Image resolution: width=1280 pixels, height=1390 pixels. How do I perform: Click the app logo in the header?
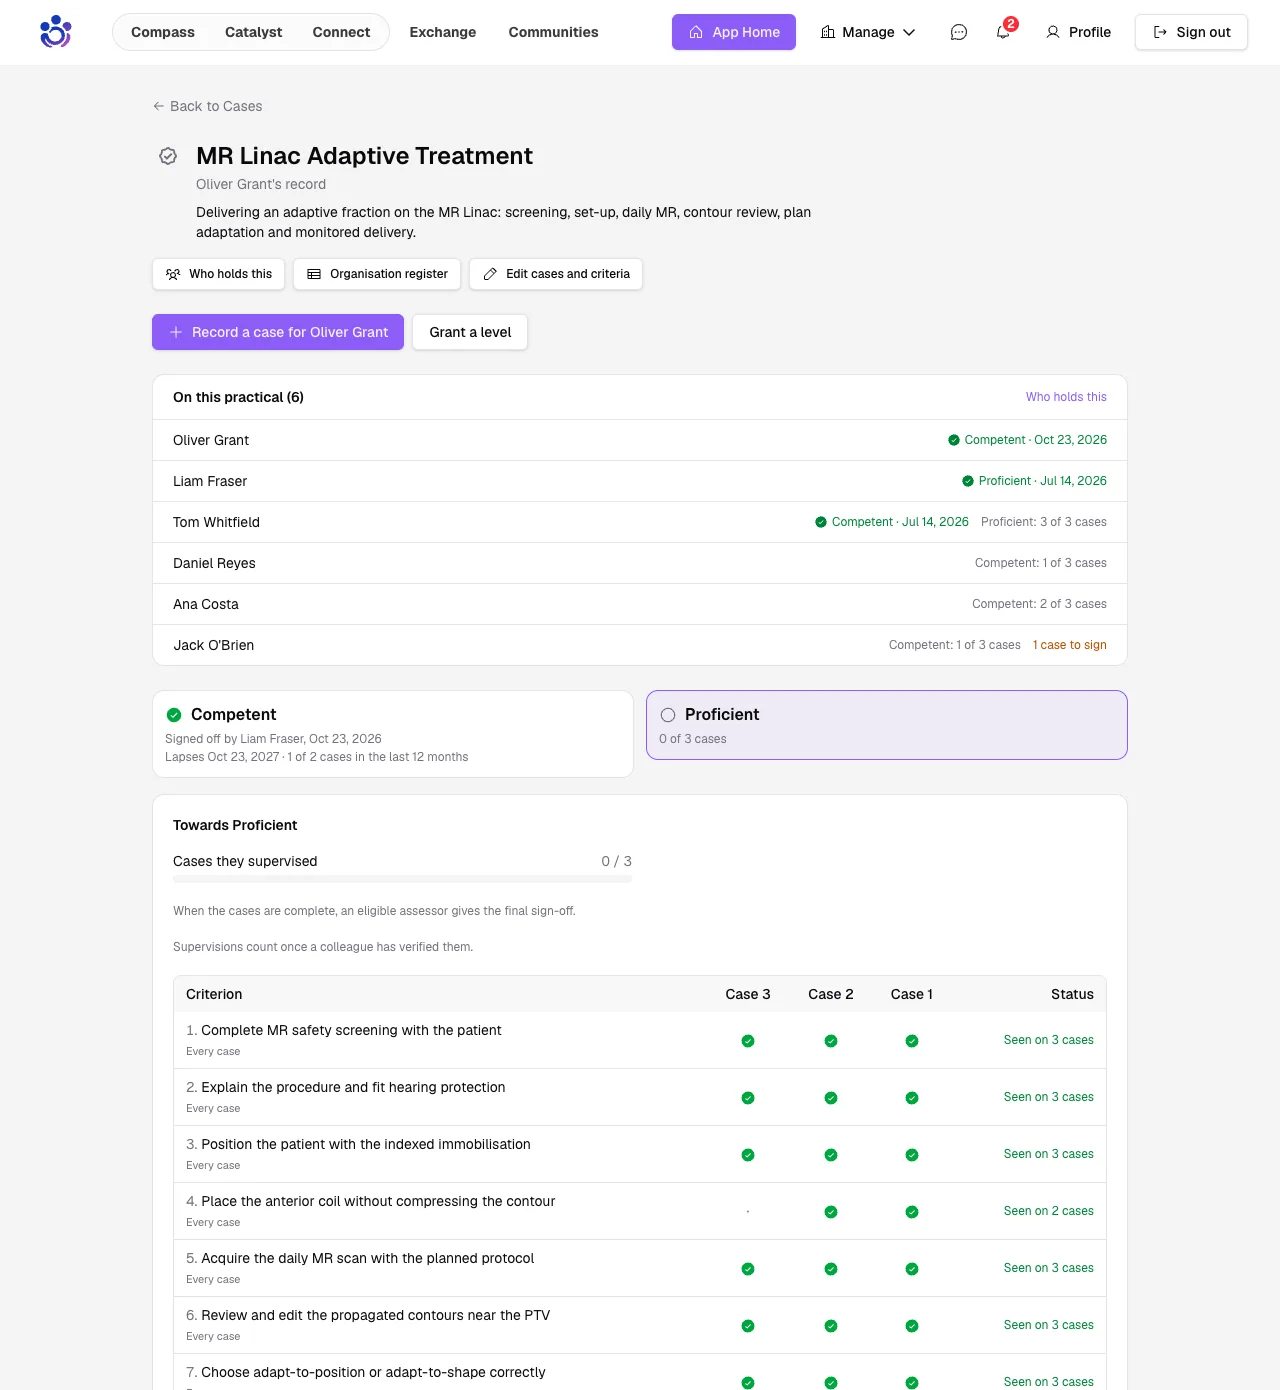click(x=56, y=32)
